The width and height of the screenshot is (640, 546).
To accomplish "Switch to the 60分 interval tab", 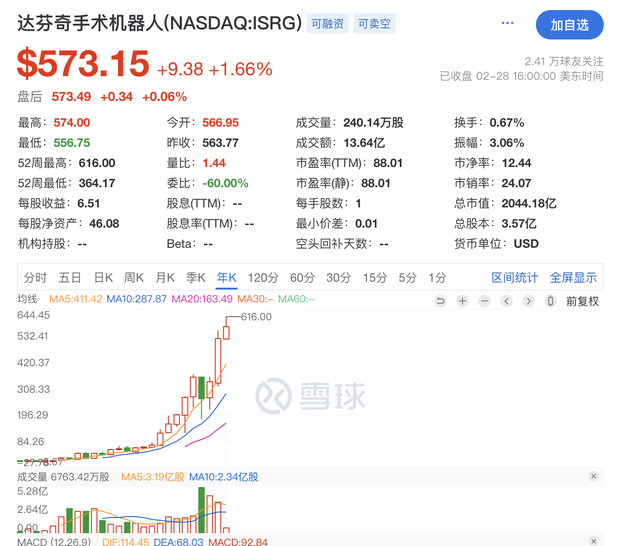I will 302,278.
